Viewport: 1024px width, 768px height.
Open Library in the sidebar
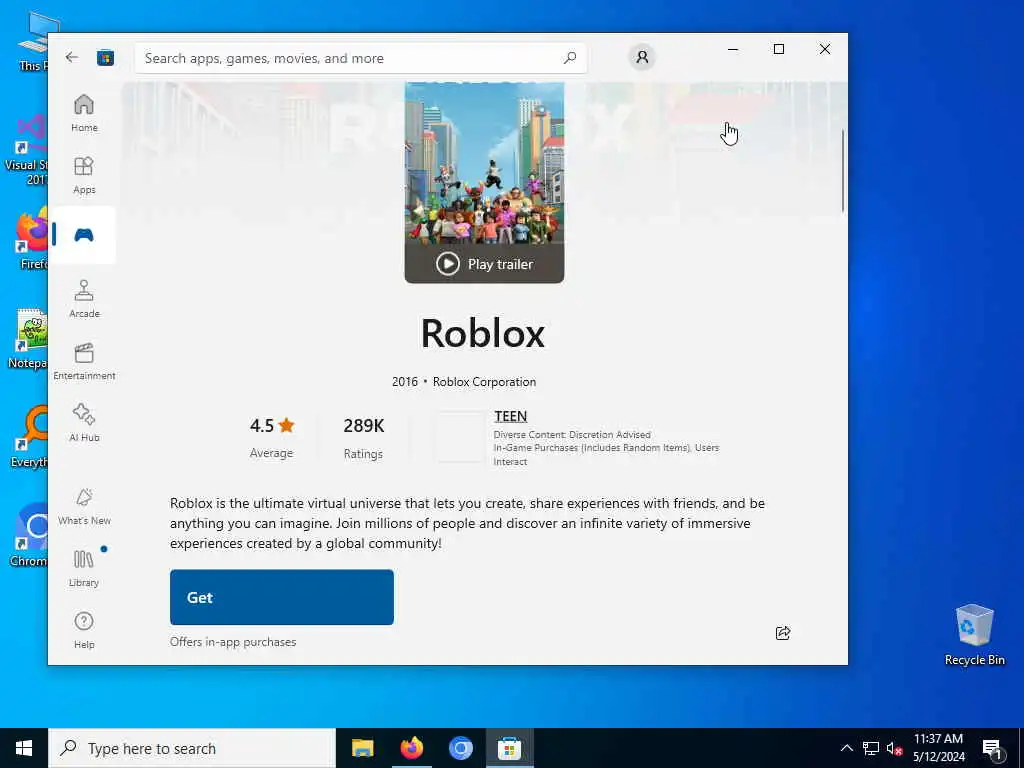pos(84,568)
